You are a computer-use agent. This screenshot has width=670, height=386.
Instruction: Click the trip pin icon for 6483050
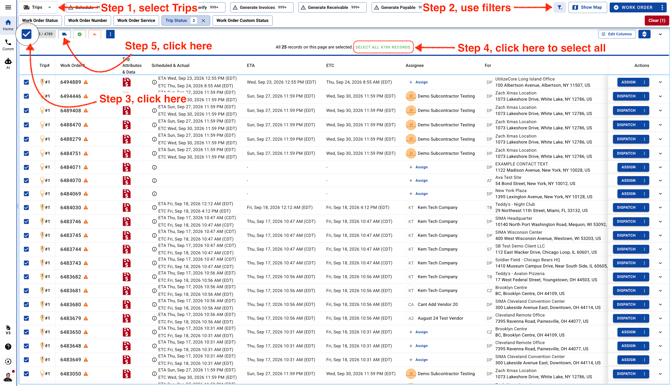(x=42, y=374)
